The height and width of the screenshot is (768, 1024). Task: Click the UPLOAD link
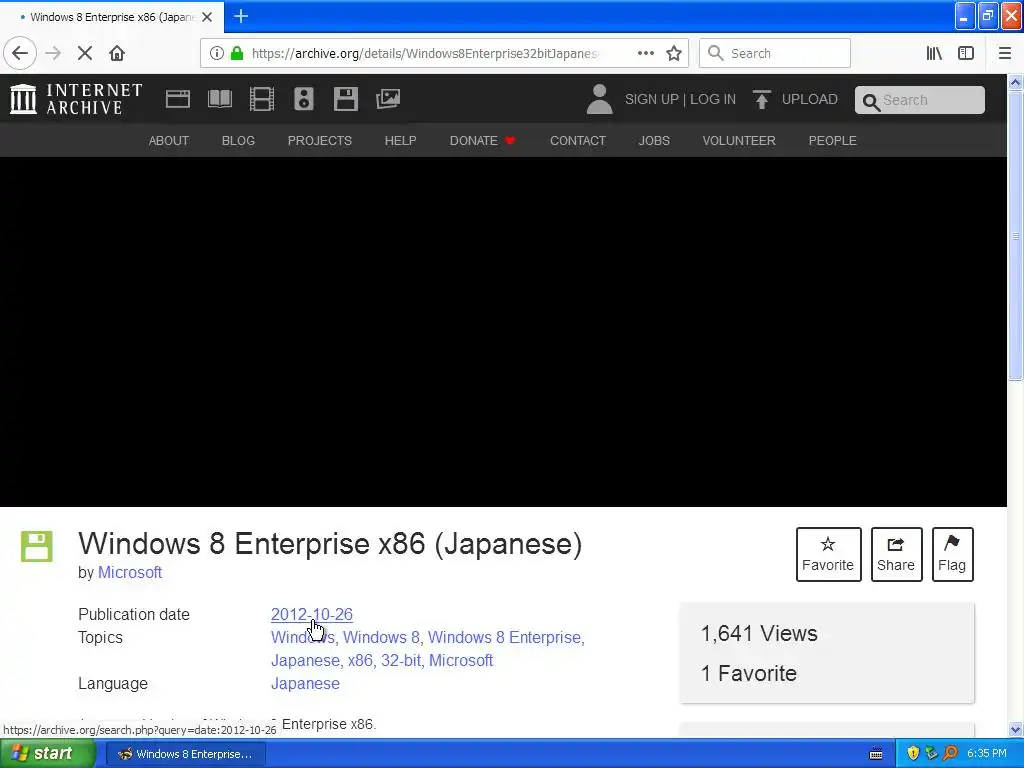pos(809,99)
